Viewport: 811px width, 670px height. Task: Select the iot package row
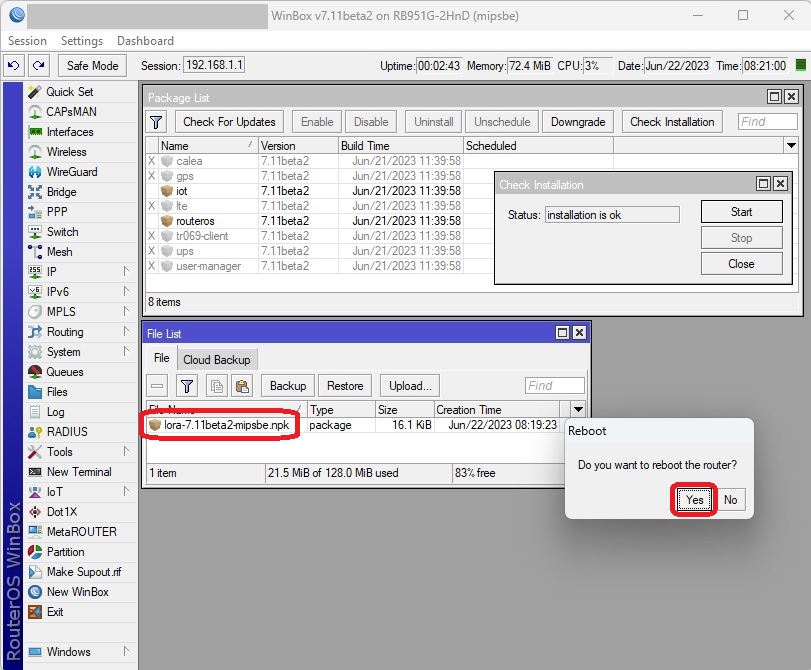pyautogui.click(x=320, y=191)
